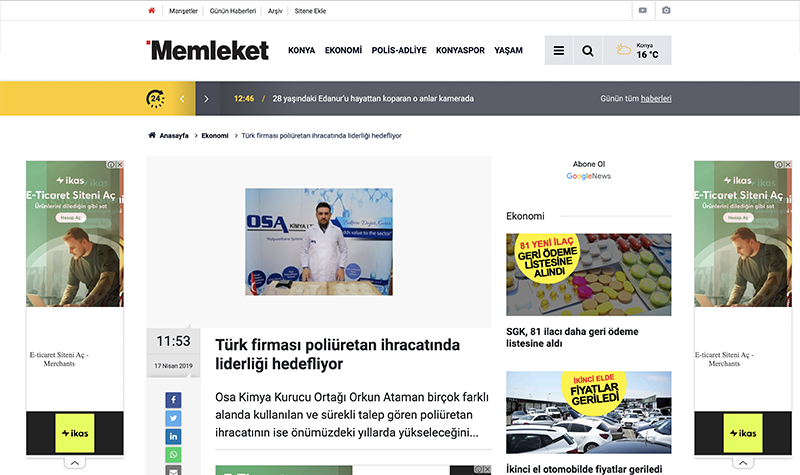Select the Ekonomi sidebar heading
This screenshot has height=475, width=800.
pyautogui.click(x=525, y=216)
